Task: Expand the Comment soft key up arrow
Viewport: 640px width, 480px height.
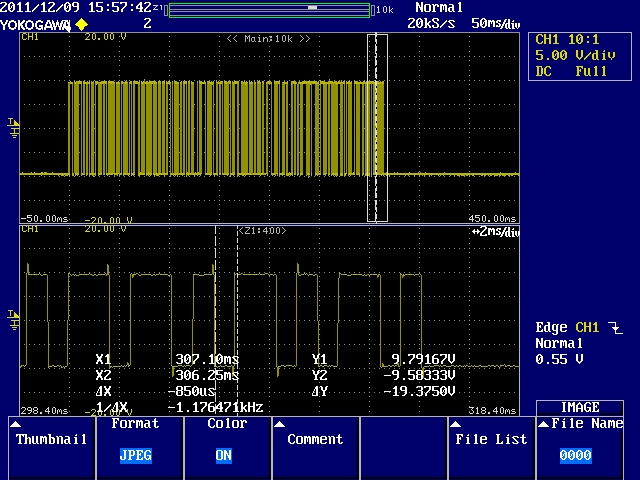Action: click(x=280, y=424)
